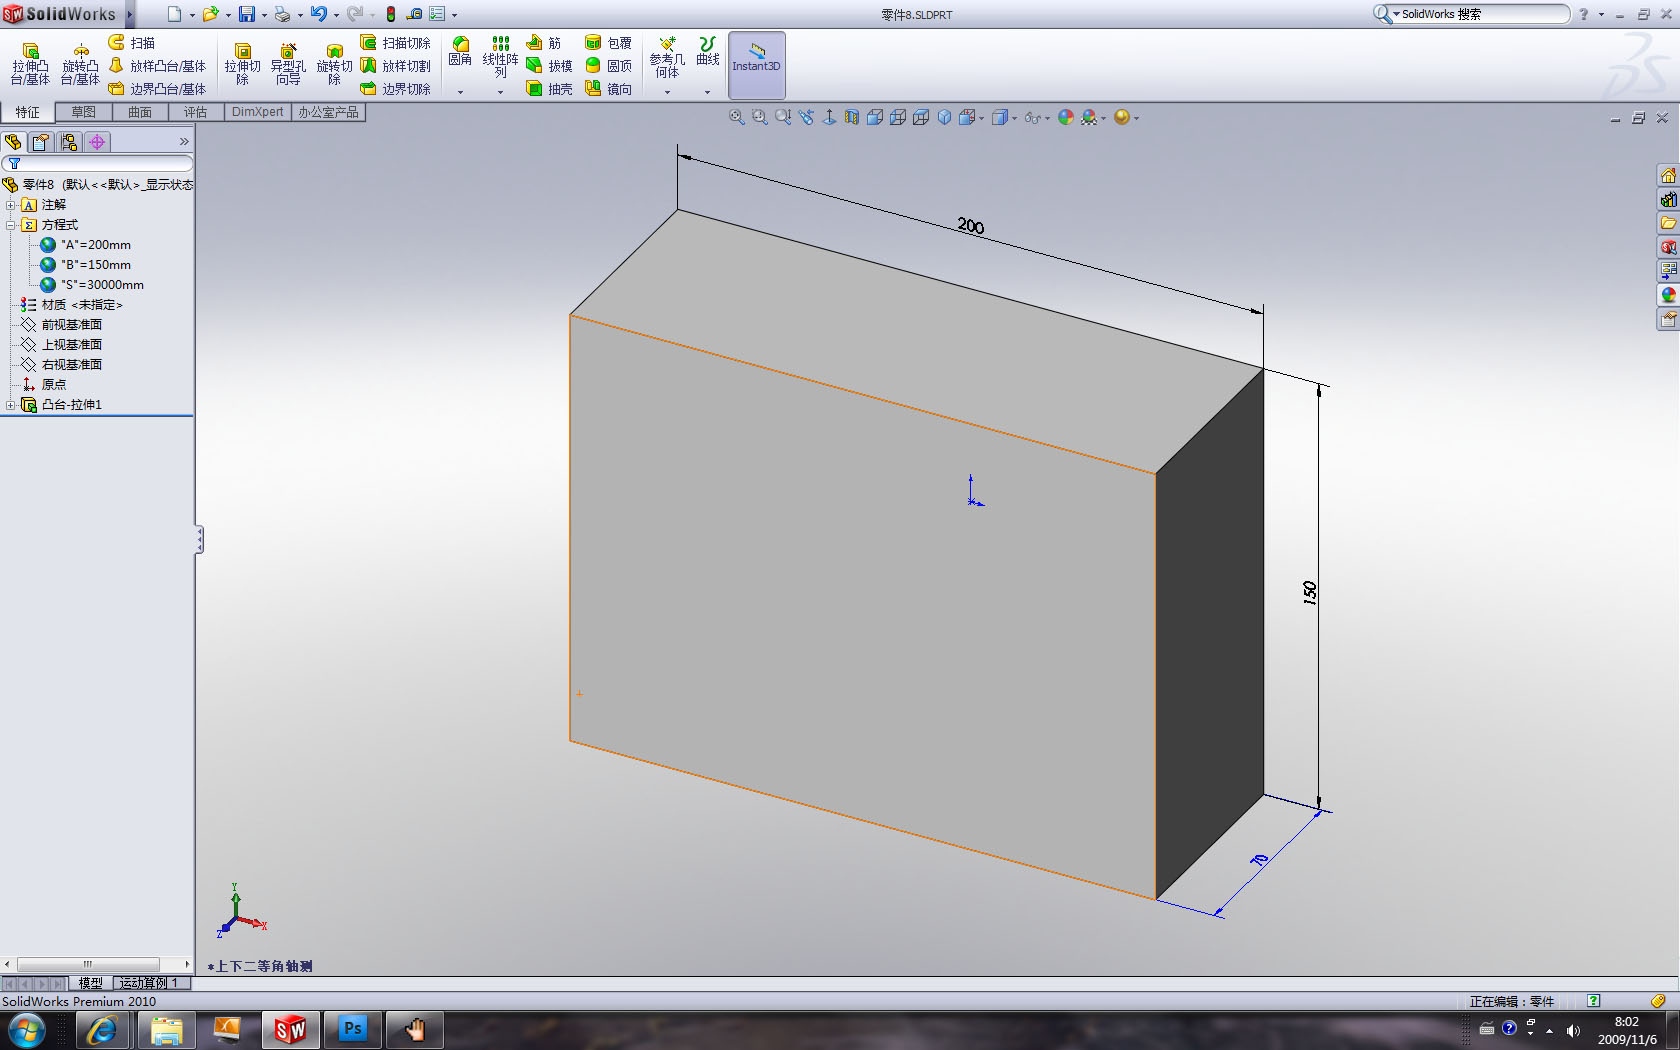Click the 边界凸台/基体 boundary boss tool
Image resolution: width=1680 pixels, height=1050 pixels.
[157, 89]
